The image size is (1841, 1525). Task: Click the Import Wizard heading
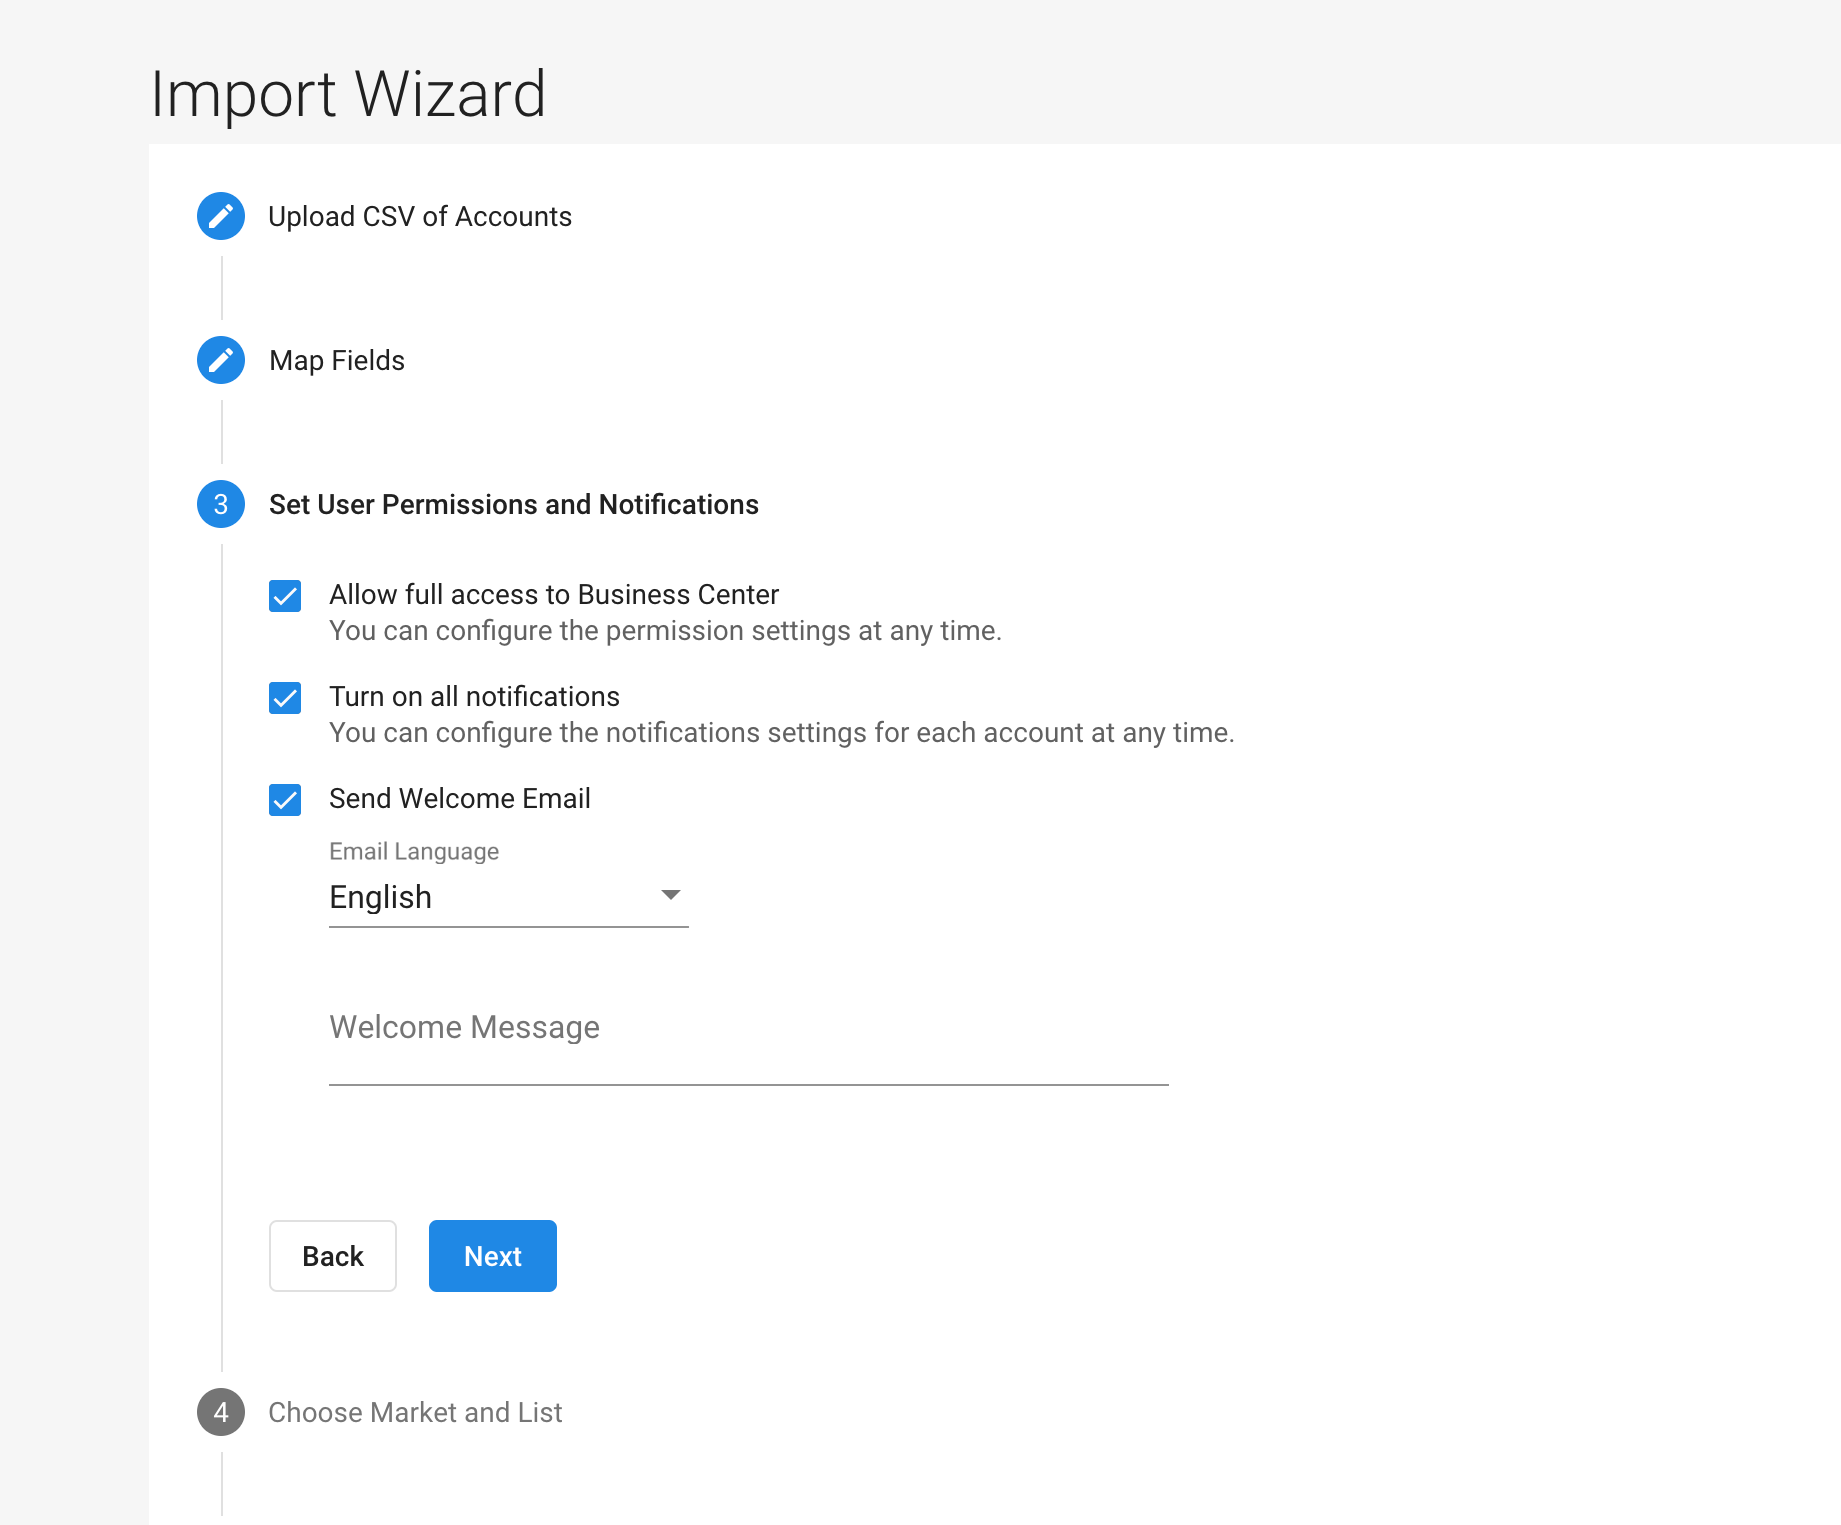coord(348,94)
